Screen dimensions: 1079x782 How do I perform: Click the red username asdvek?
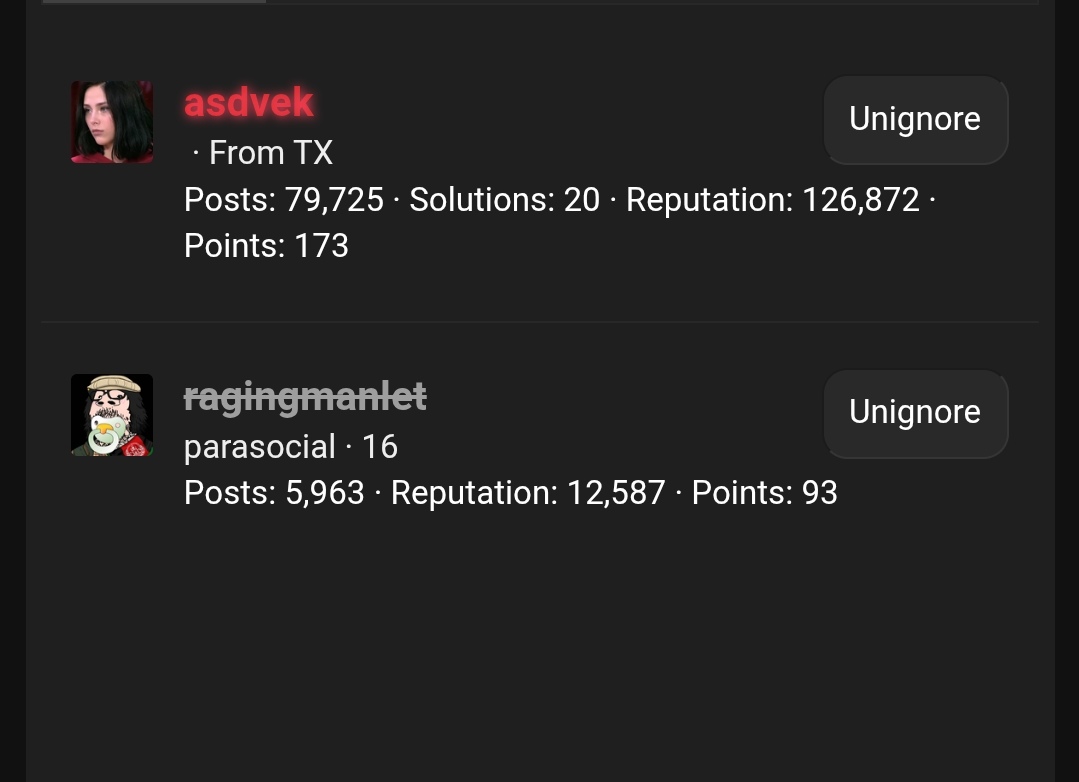[x=248, y=102]
